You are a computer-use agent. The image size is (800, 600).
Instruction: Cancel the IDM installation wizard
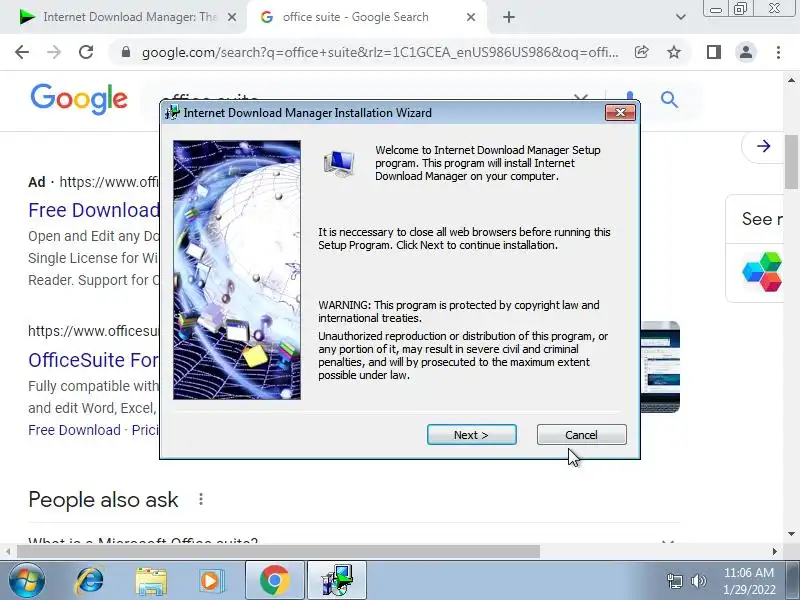581,435
